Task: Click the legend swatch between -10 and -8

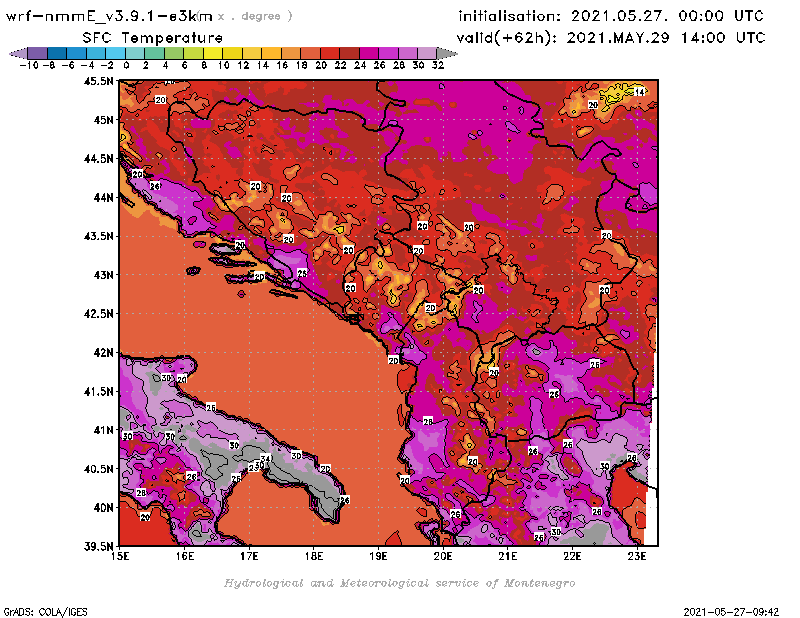Action: 38,53
